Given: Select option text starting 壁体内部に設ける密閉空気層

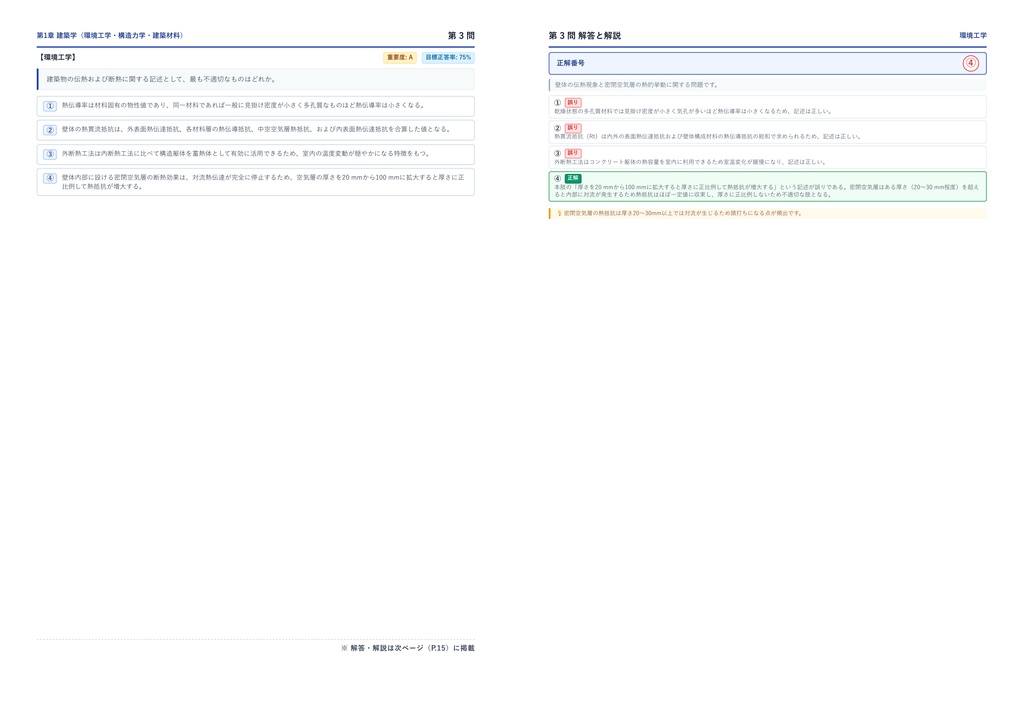Looking at the screenshot, I should pyautogui.click(x=263, y=181).
